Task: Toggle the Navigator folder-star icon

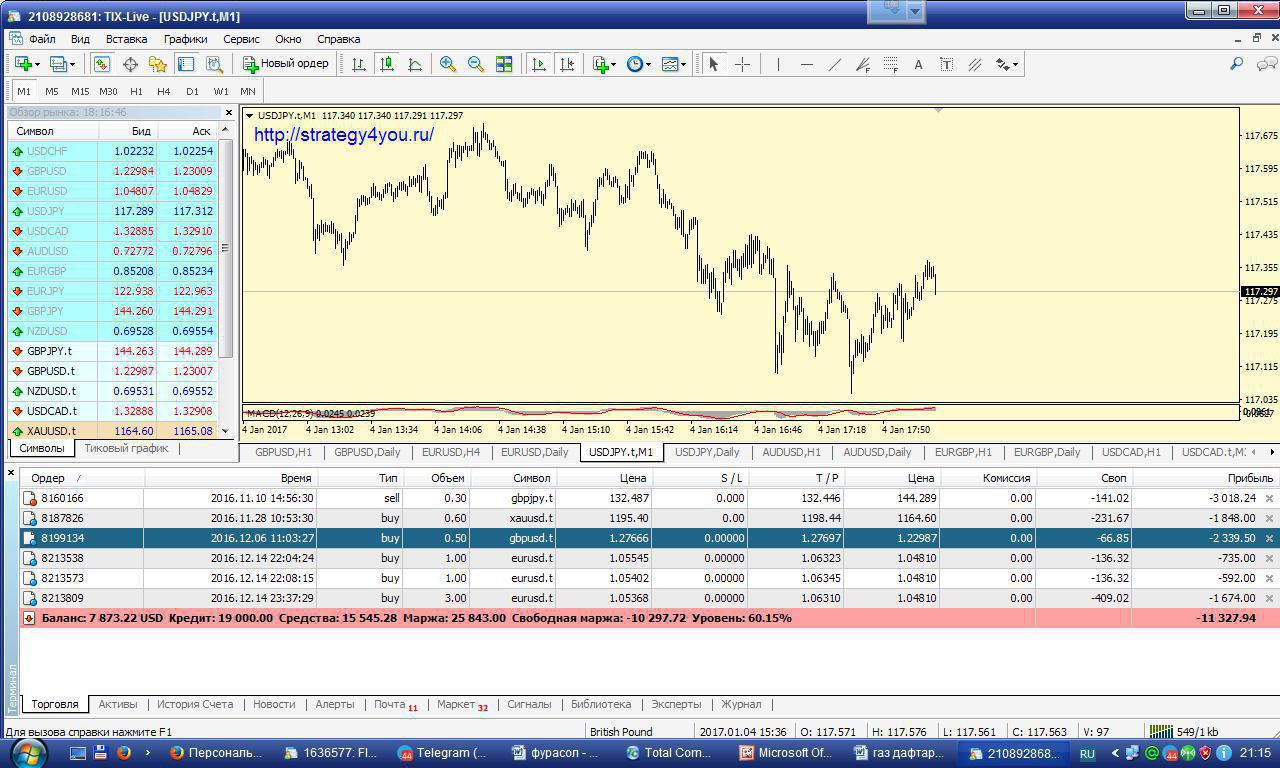Action: point(158,64)
